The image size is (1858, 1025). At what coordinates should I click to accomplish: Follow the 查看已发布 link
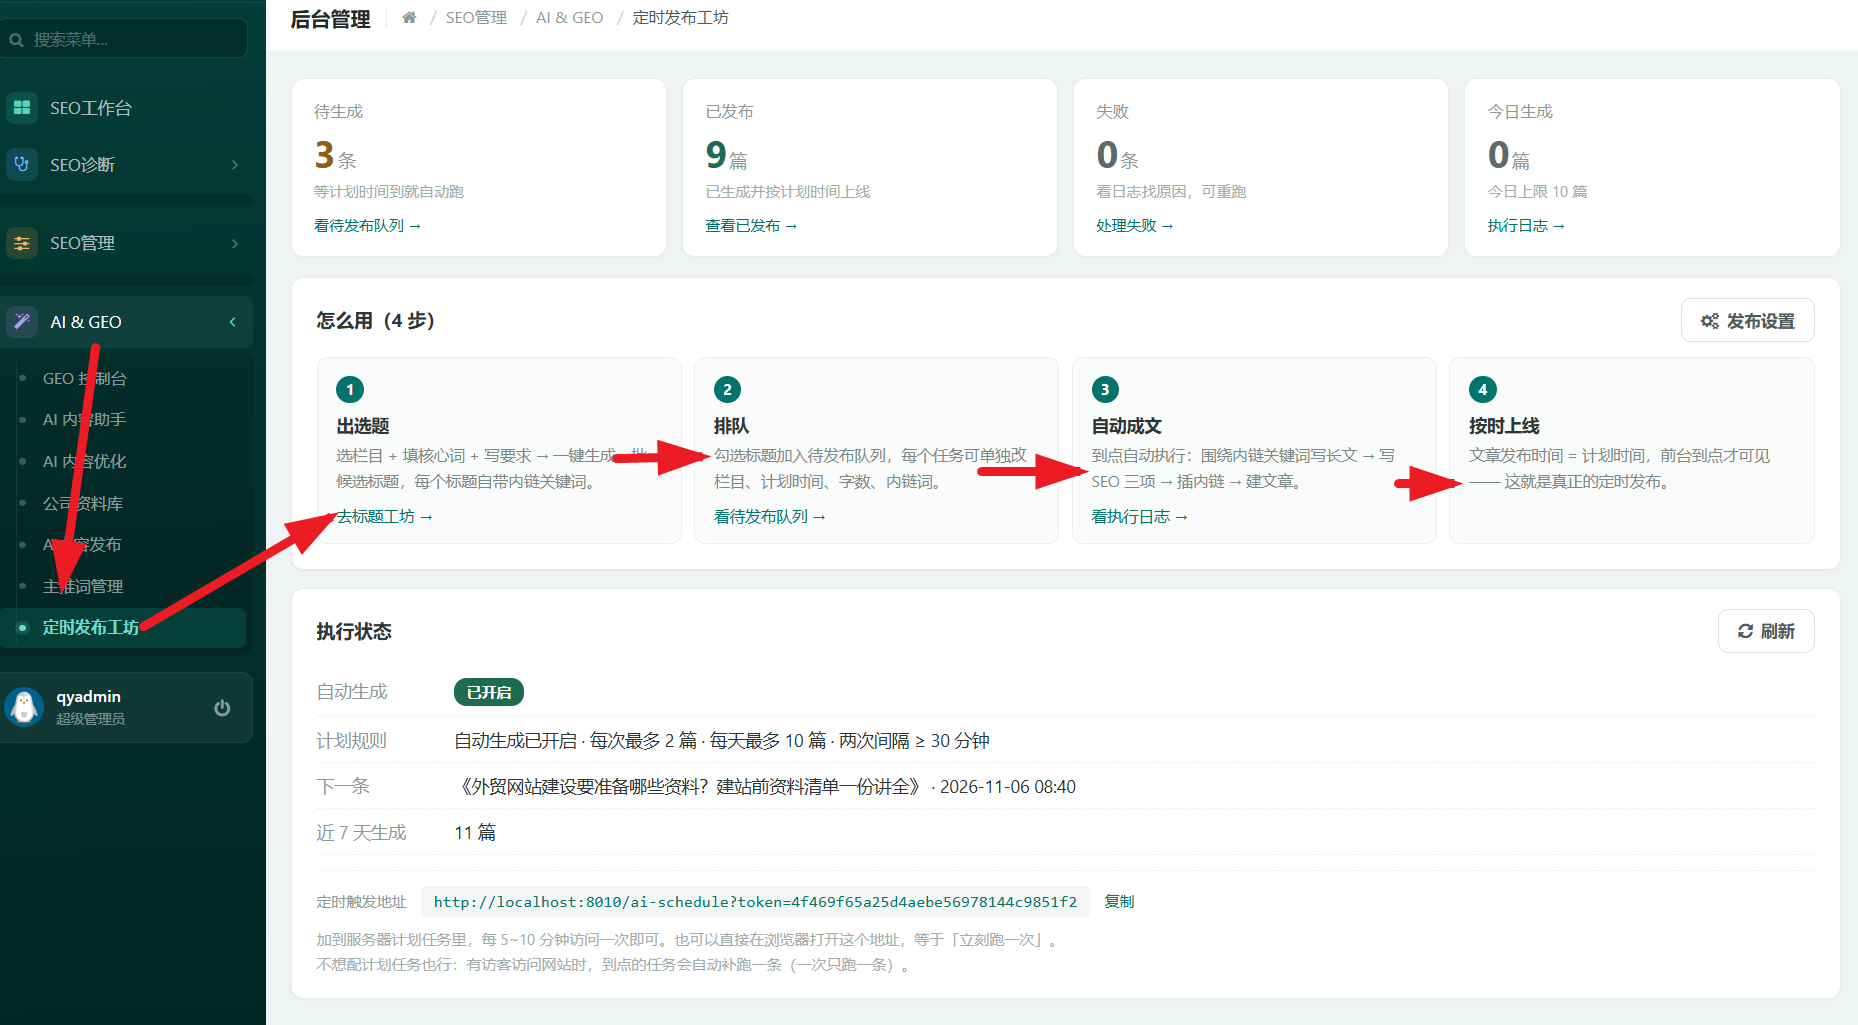coord(751,225)
